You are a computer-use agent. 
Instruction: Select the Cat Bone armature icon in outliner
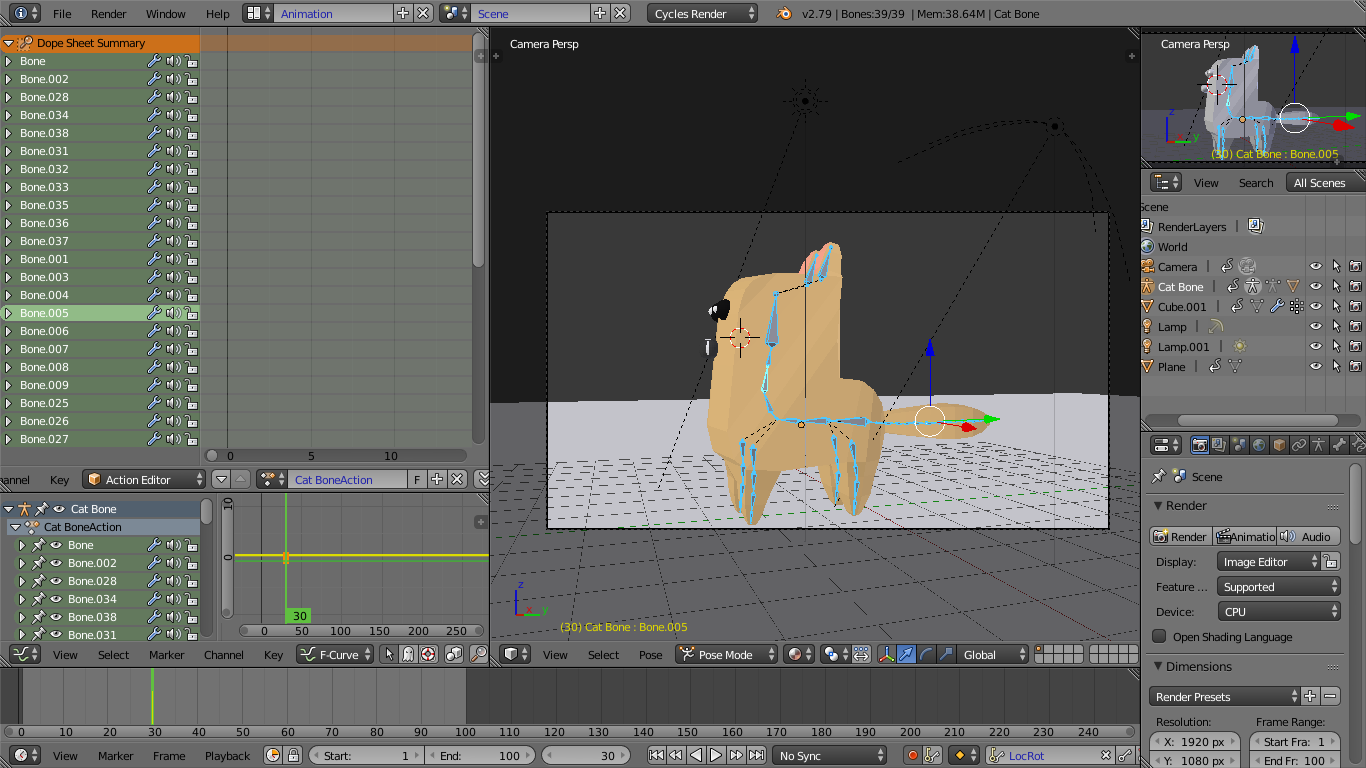(x=1147, y=286)
